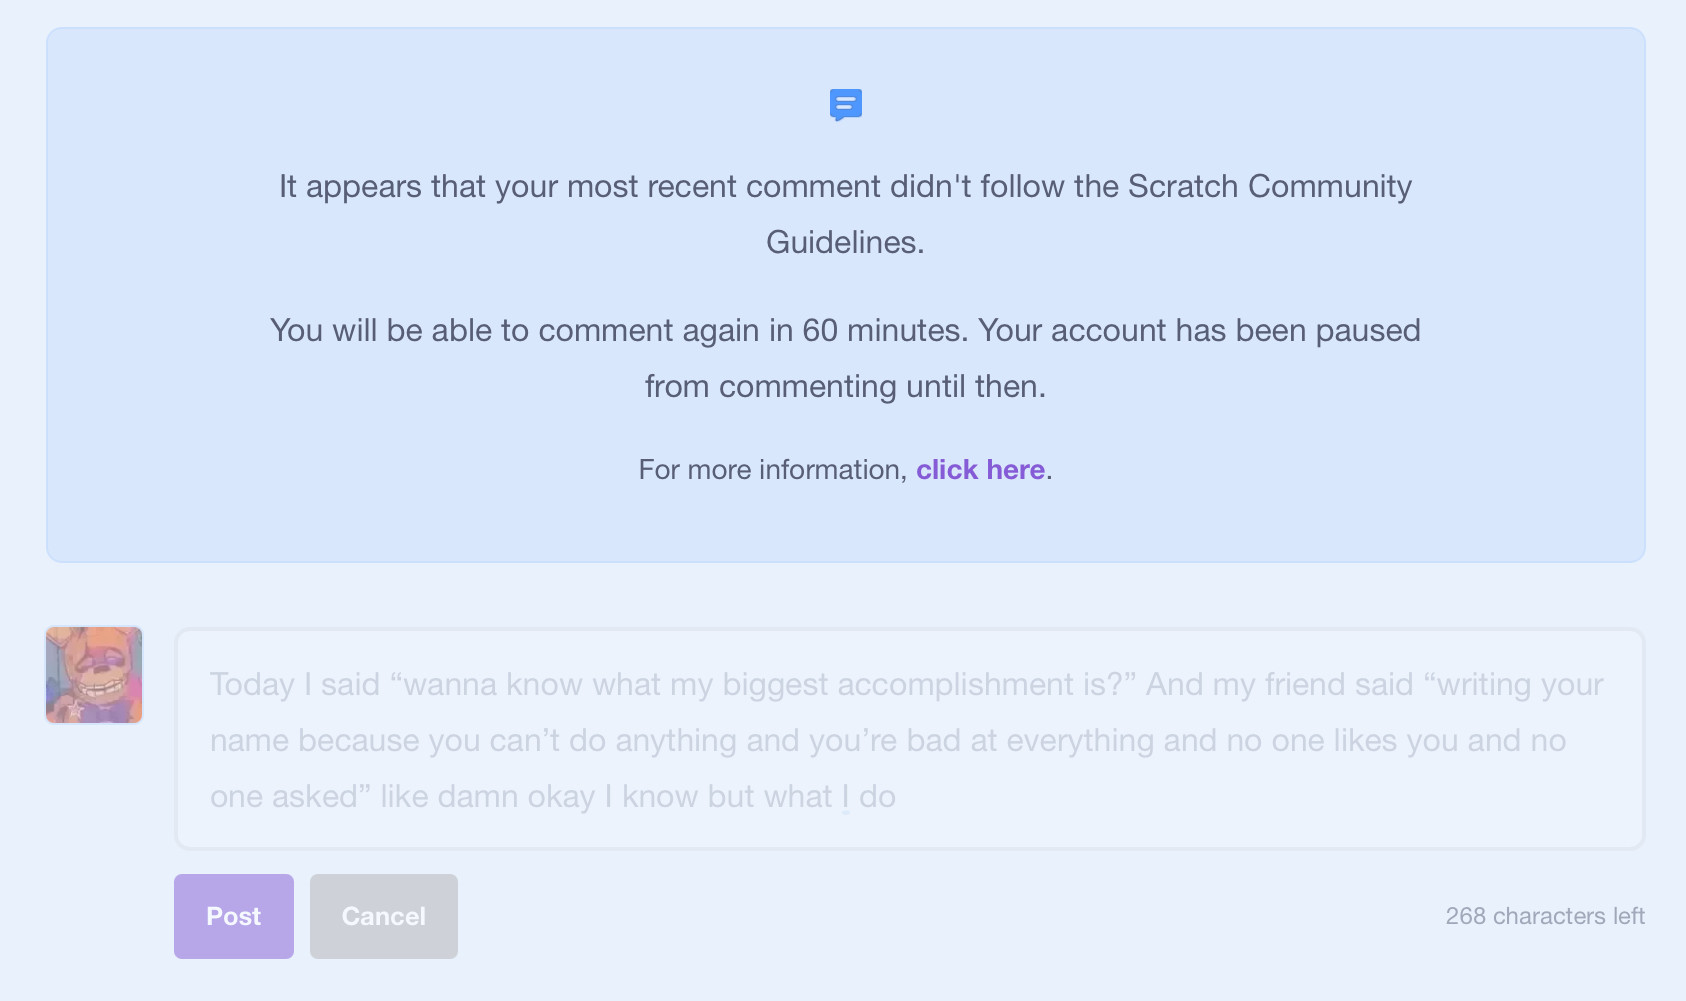Click "one asked" on the draft's last line
Screen dimensions: 1686x1001
tap(285, 797)
